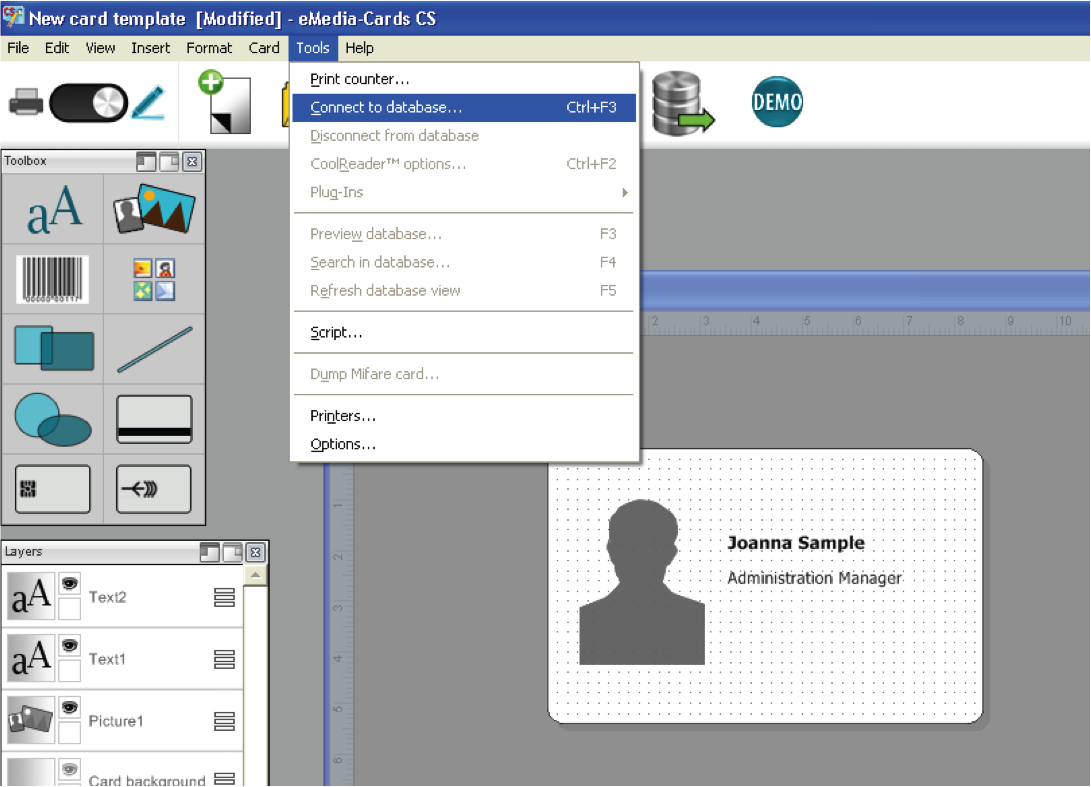The width and height of the screenshot is (1091, 787).
Task: Close the Layers panel
Action: 255,553
